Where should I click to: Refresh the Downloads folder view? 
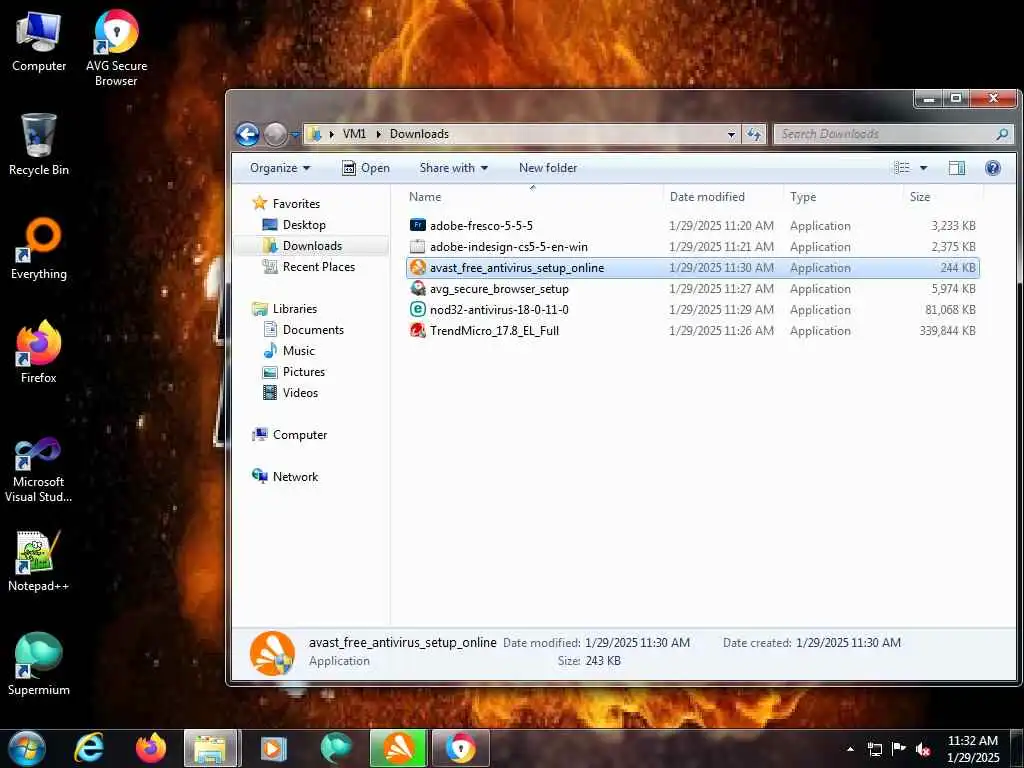click(754, 134)
